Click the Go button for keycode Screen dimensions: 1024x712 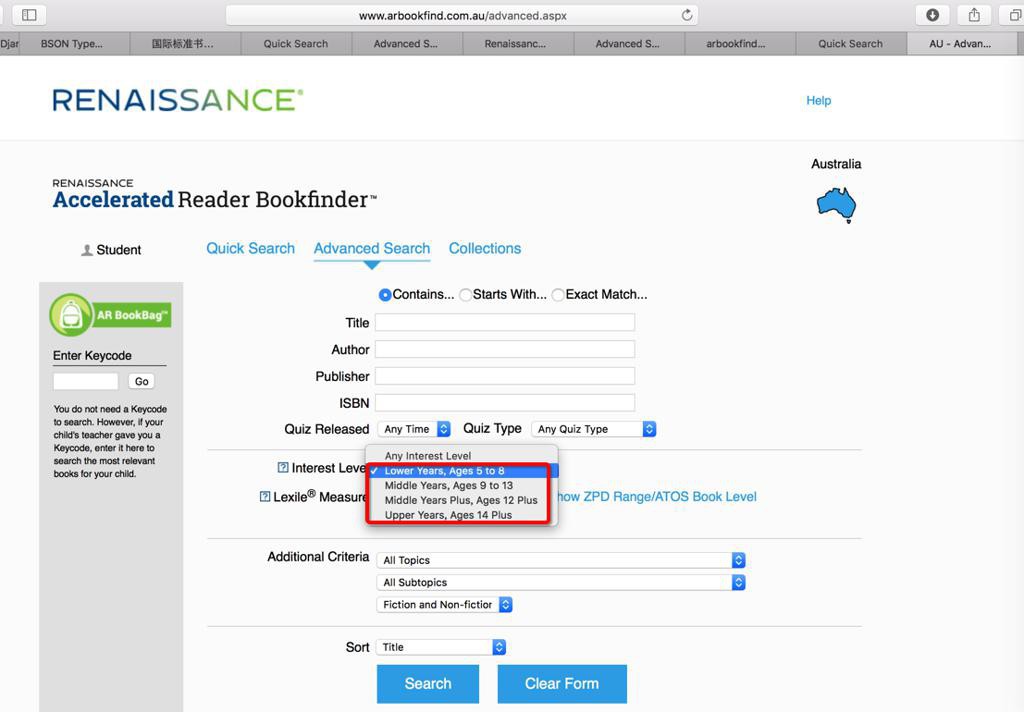tap(142, 381)
